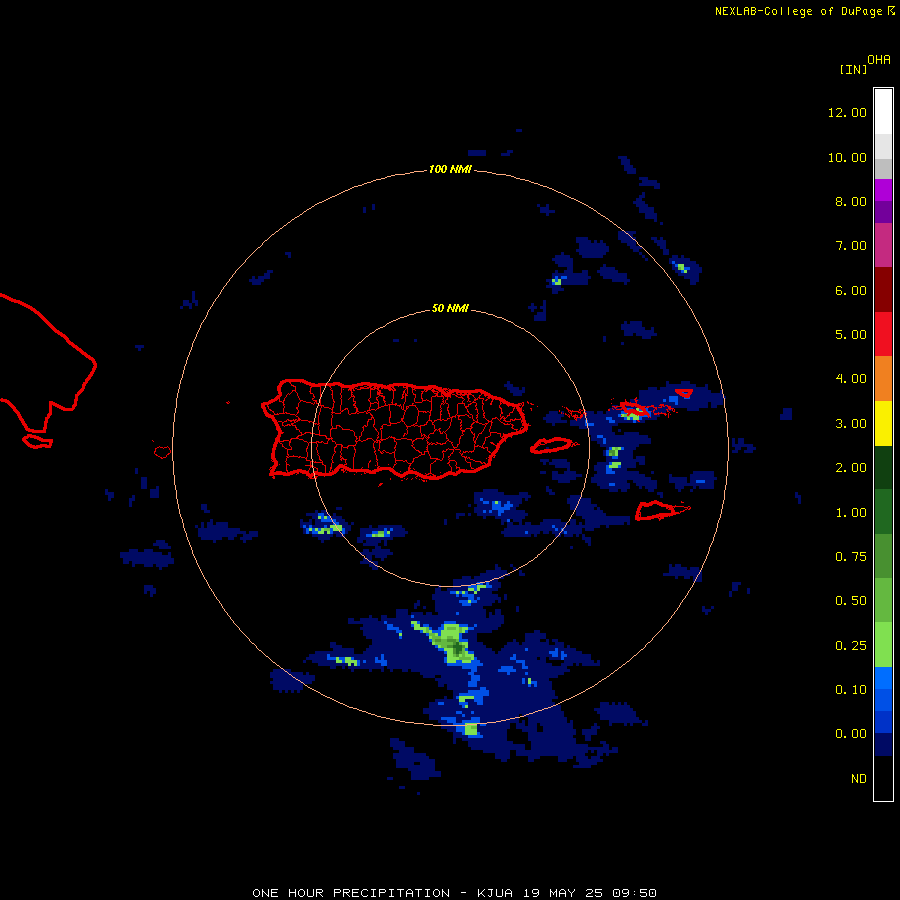Click the bright blue legend swatch
The height and width of the screenshot is (900, 900).
[883, 678]
